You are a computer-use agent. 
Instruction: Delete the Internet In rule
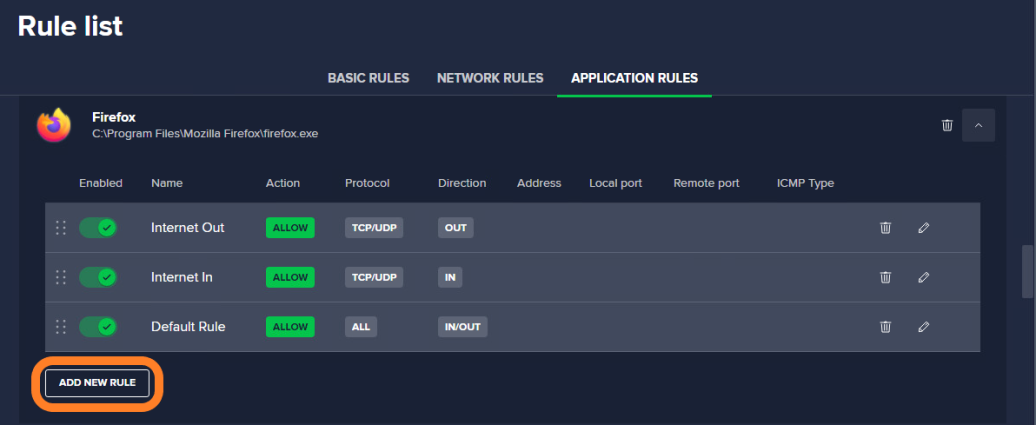(885, 277)
